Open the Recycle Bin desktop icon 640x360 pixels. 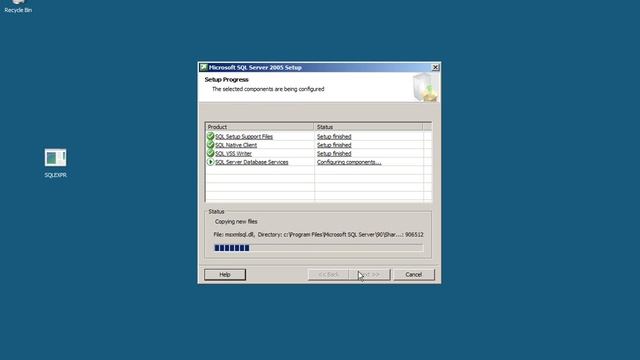click(18, 6)
